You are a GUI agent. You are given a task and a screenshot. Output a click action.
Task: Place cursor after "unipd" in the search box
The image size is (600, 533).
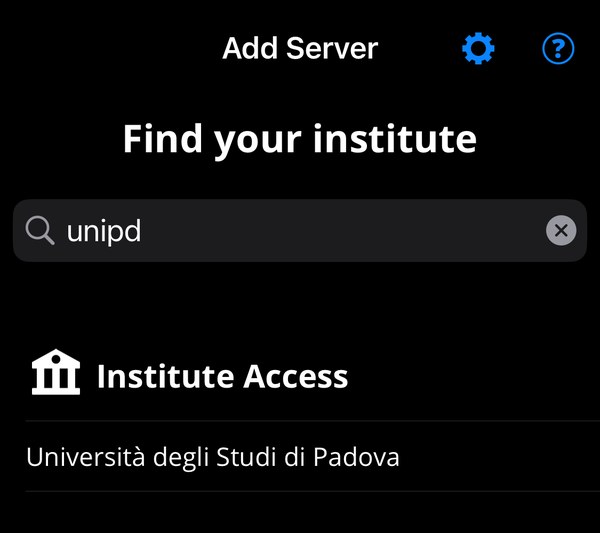click(x=146, y=231)
